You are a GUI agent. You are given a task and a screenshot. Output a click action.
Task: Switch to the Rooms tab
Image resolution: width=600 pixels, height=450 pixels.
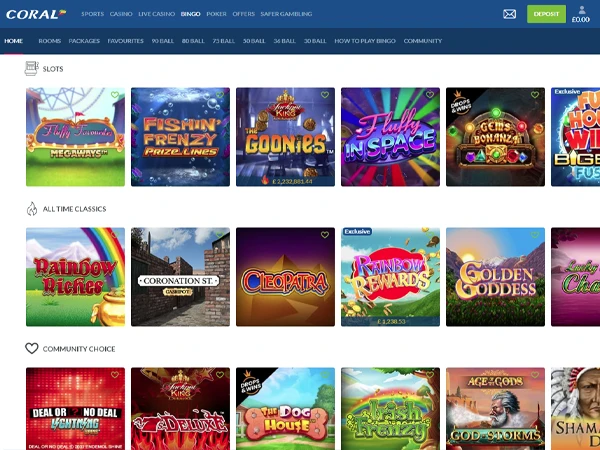coord(50,41)
